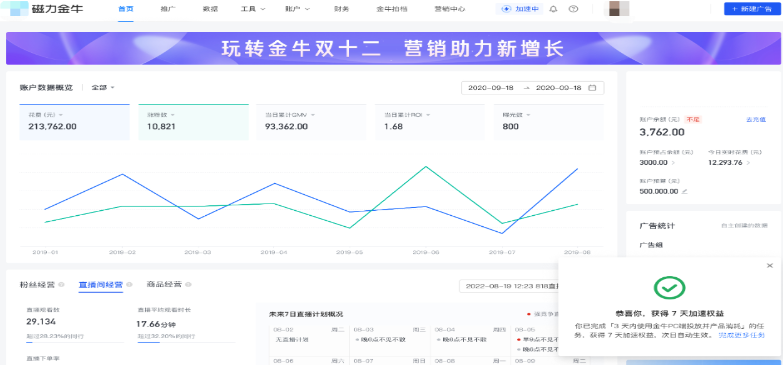Click info icon next to 粉丝经营
Screen dimensions: 783x365
[x=61, y=285]
